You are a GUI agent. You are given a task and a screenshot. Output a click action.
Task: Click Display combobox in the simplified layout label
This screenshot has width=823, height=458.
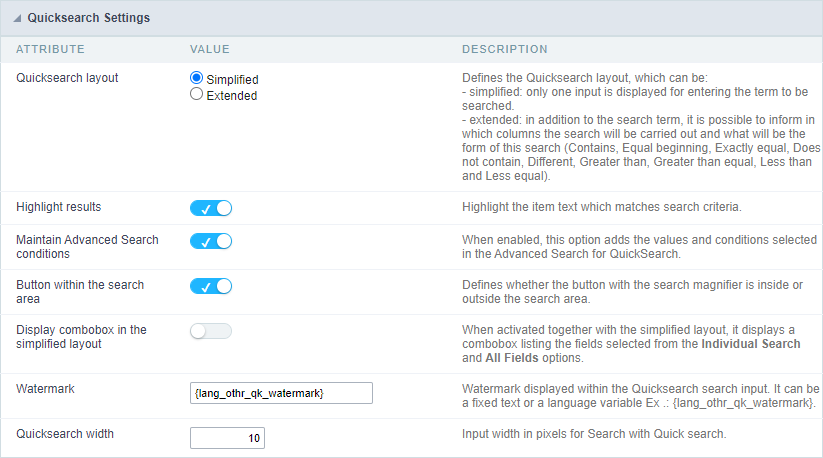(81, 337)
